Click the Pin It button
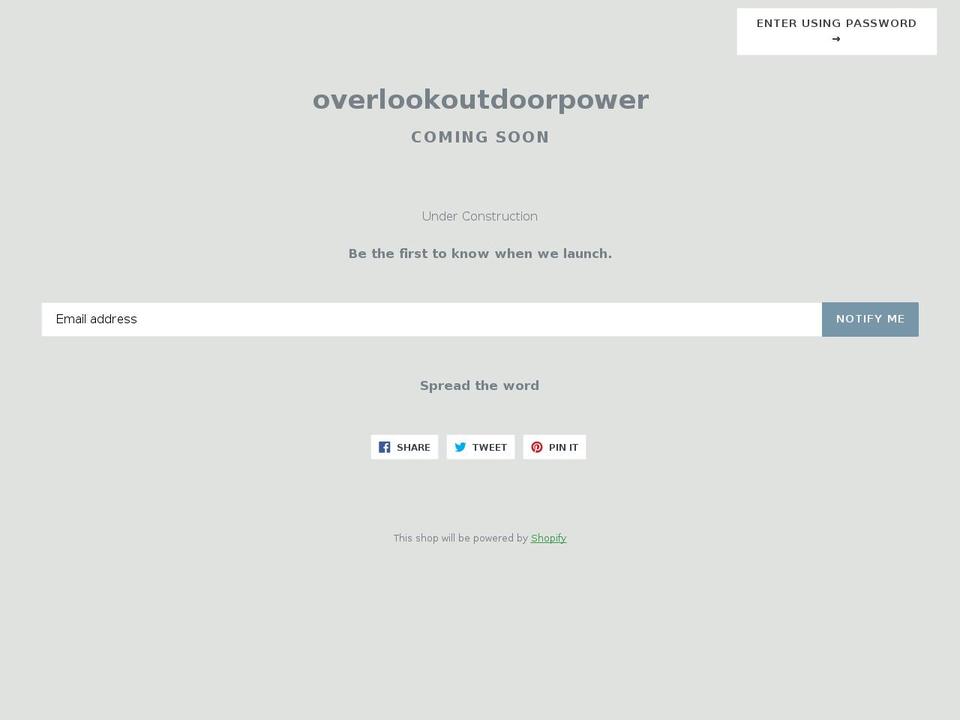Viewport: 960px width, 720px height. click(555, 447)
